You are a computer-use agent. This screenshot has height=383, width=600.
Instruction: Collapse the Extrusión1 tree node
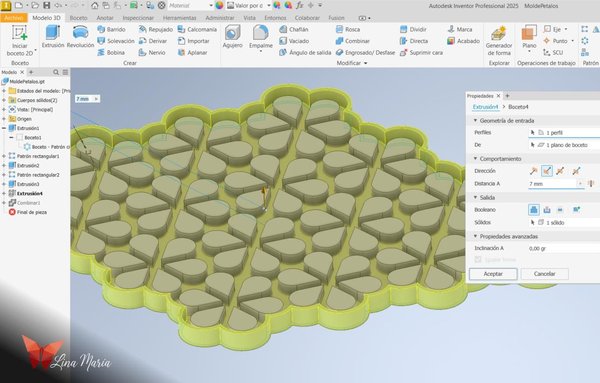(4, 128)
